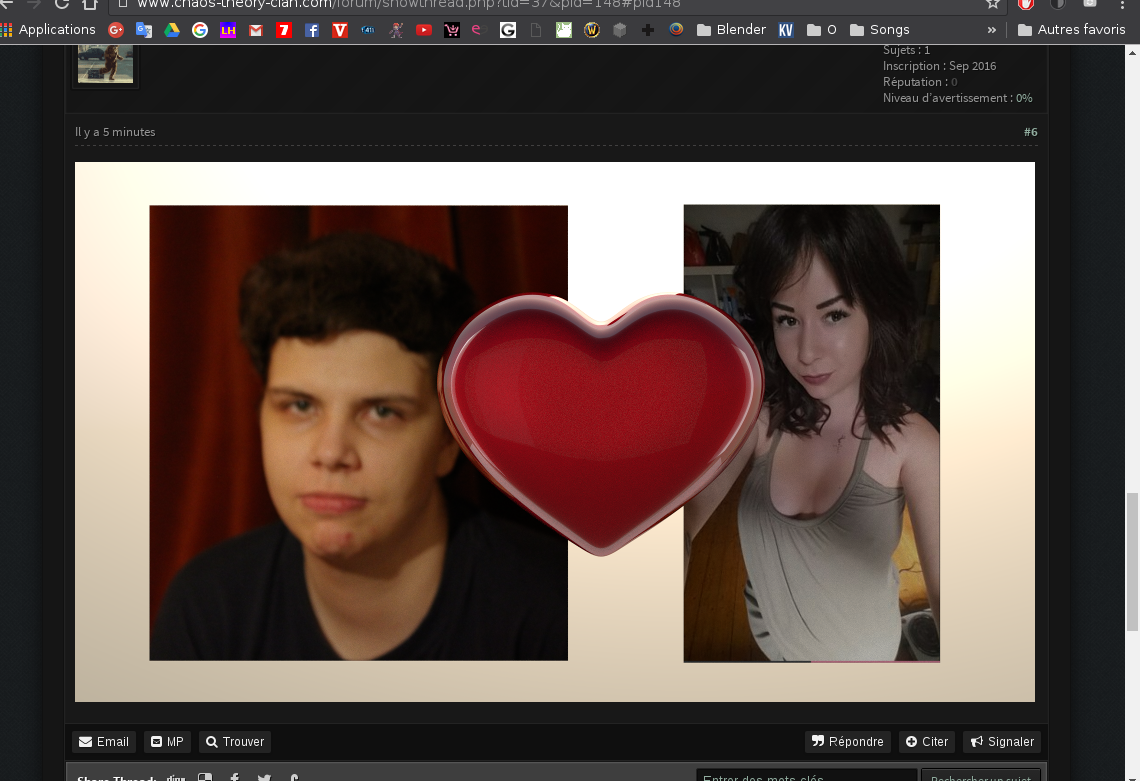Click the page vertical scrollbar thumb

(x=1133, y=561)
